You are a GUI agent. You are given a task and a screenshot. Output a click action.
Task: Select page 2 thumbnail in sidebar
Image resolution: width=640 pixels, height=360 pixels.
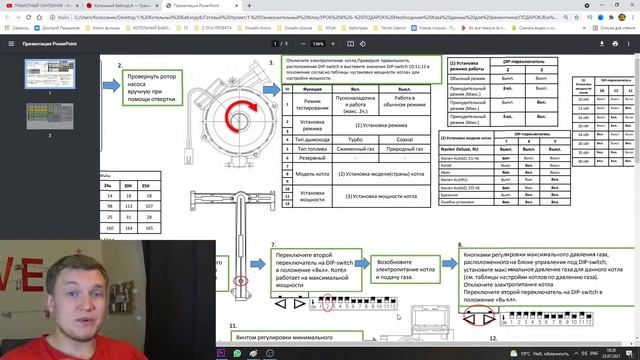tap(50, 116)
